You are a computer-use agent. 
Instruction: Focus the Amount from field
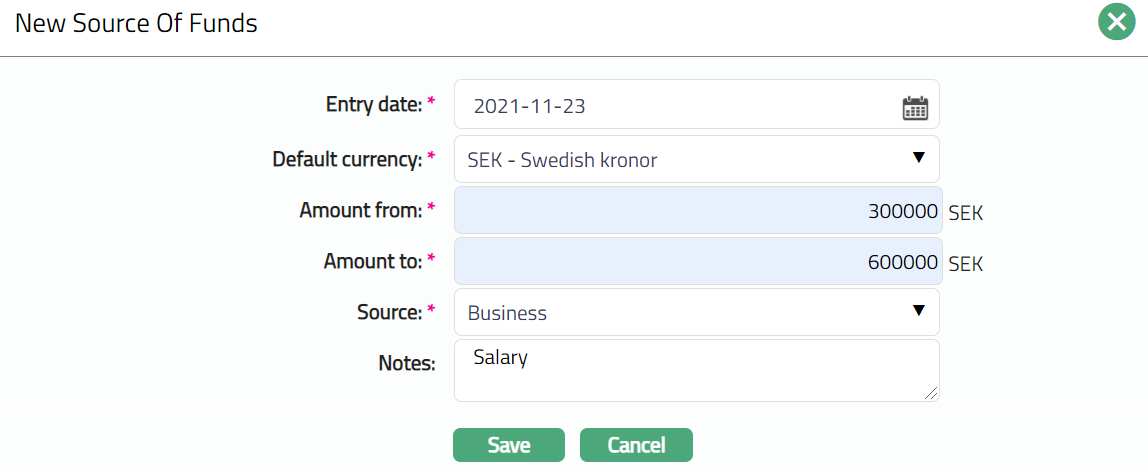(697, 211)
